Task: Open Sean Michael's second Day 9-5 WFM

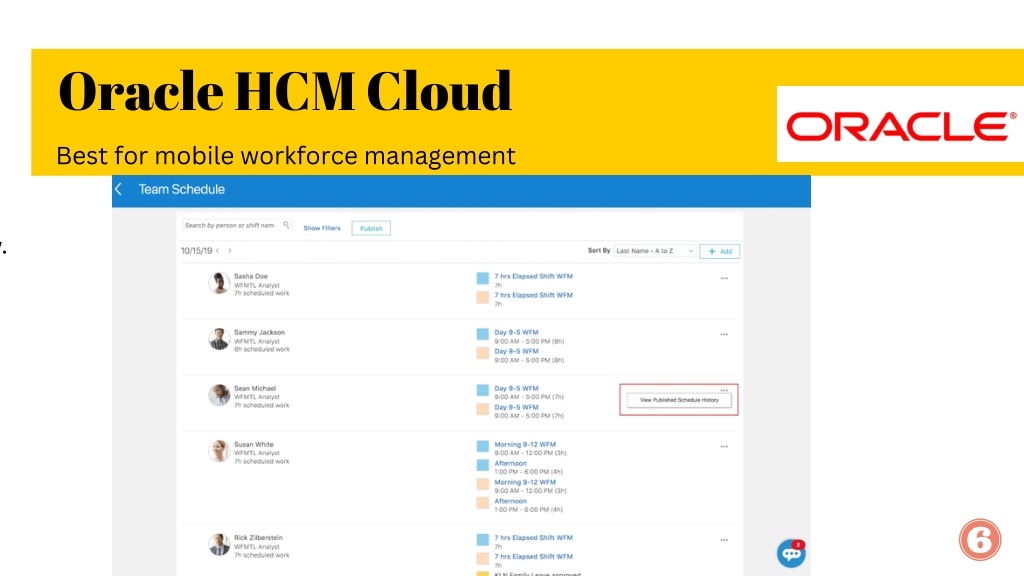Action: (x=516, y=407)
